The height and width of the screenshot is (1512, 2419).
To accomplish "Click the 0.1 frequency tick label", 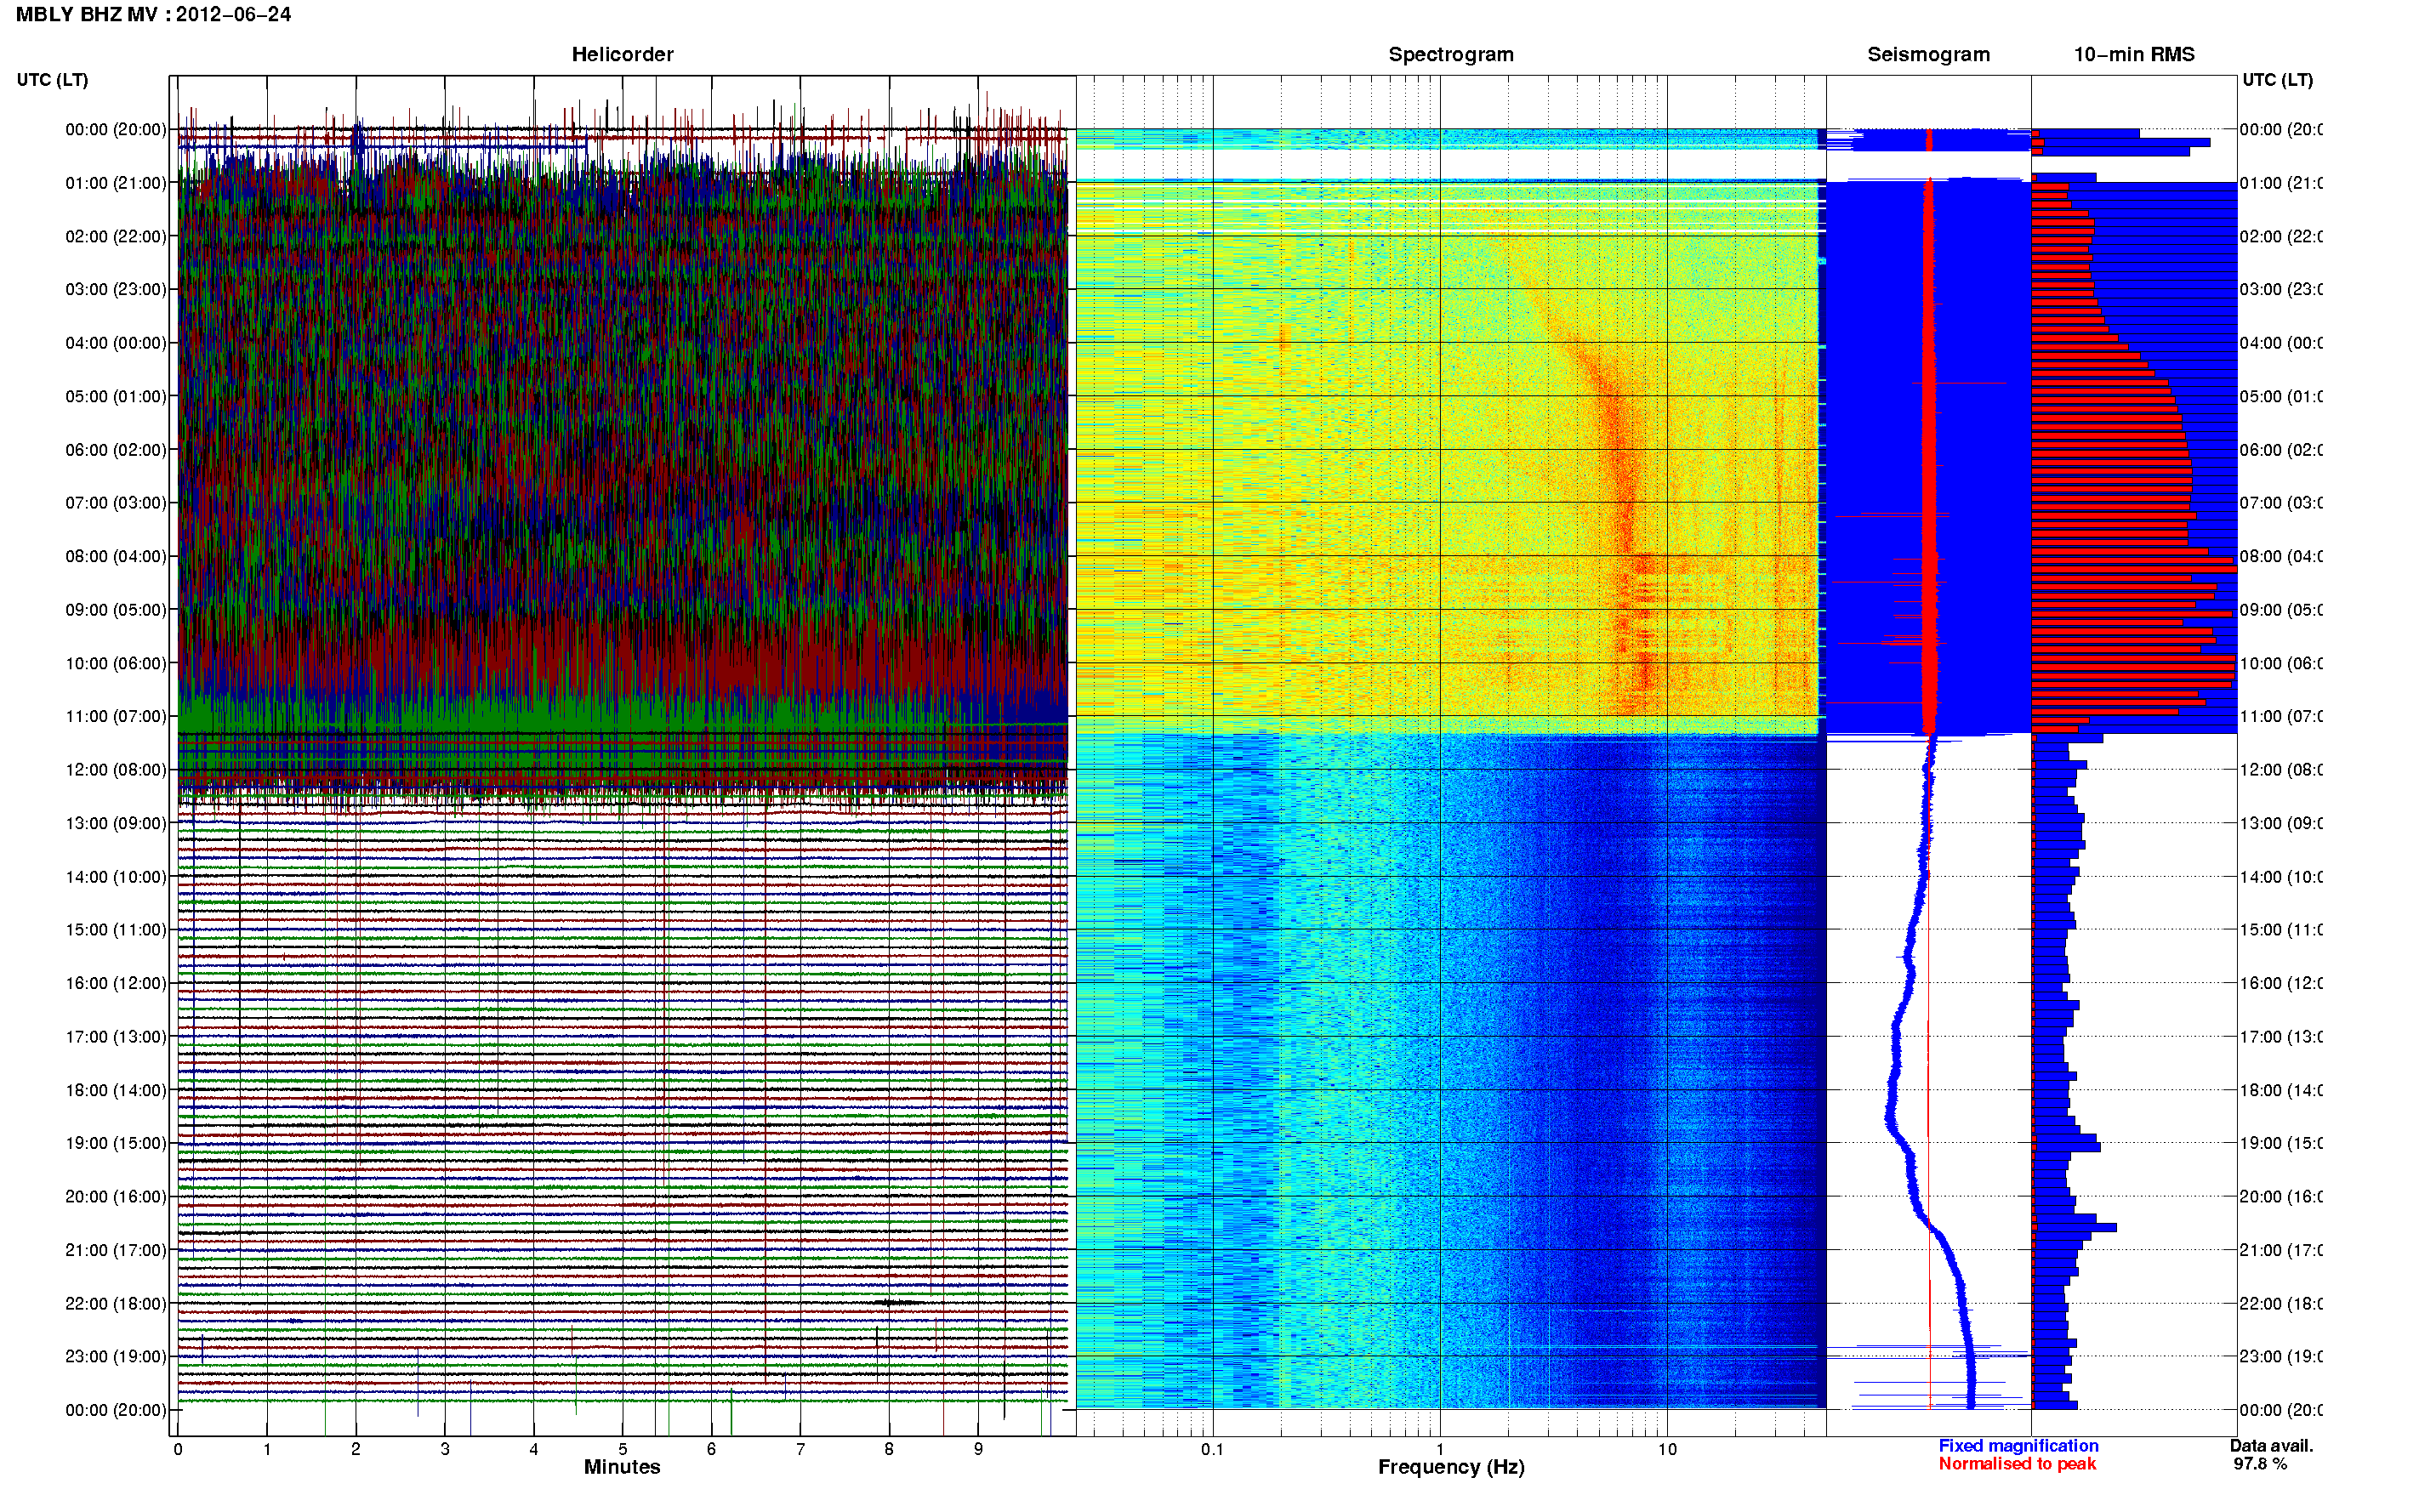I will coord(1212,1449).
